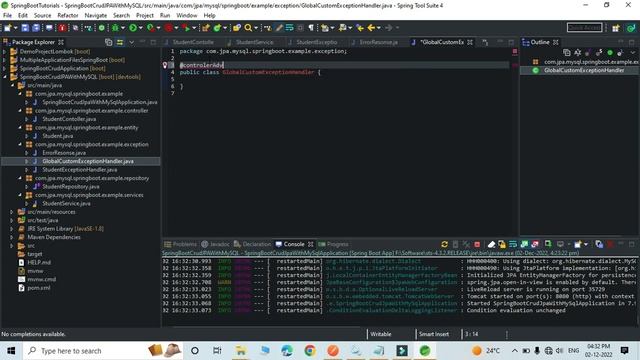Click the Save toolbar icon
This screenshot has height=360, width=640.
[25, 28]
